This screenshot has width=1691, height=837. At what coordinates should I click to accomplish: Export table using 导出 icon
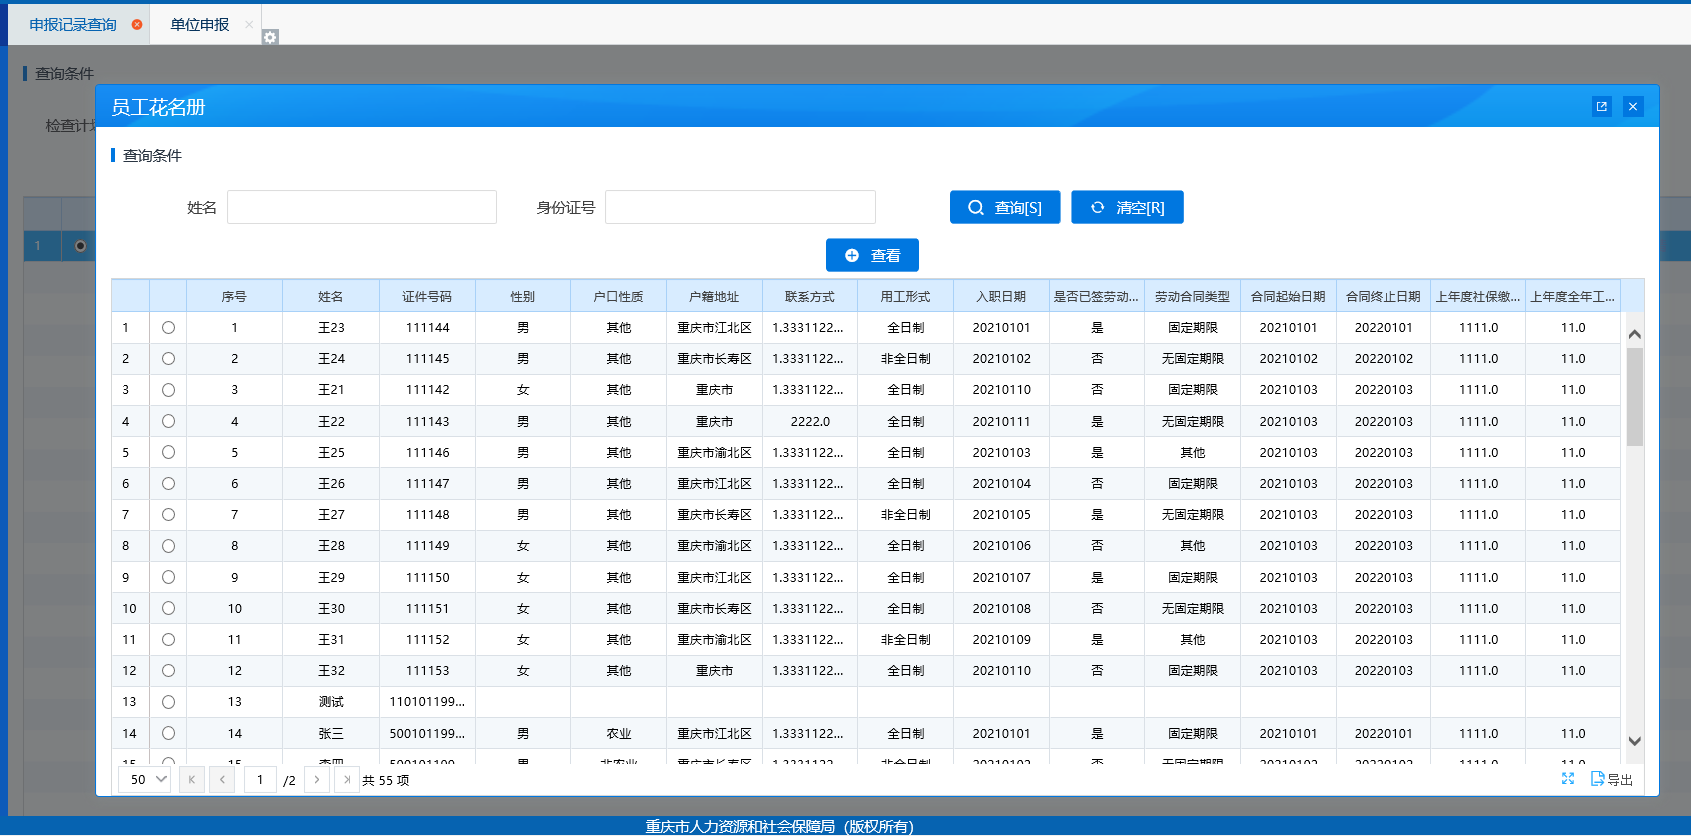(1612, 779)
